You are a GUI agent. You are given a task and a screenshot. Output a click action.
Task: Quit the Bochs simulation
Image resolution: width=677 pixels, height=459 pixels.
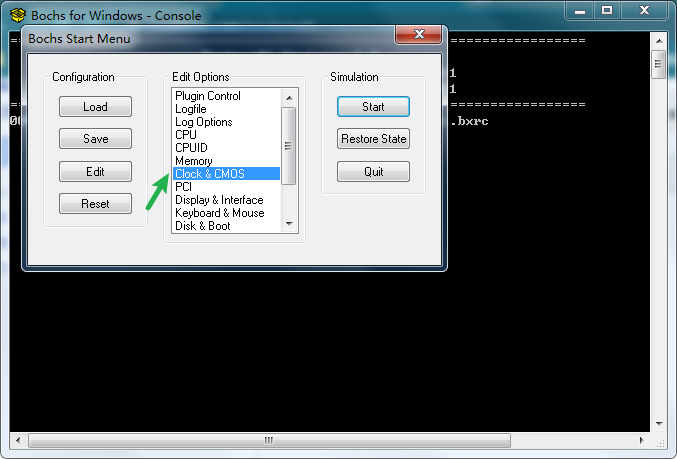373,171
